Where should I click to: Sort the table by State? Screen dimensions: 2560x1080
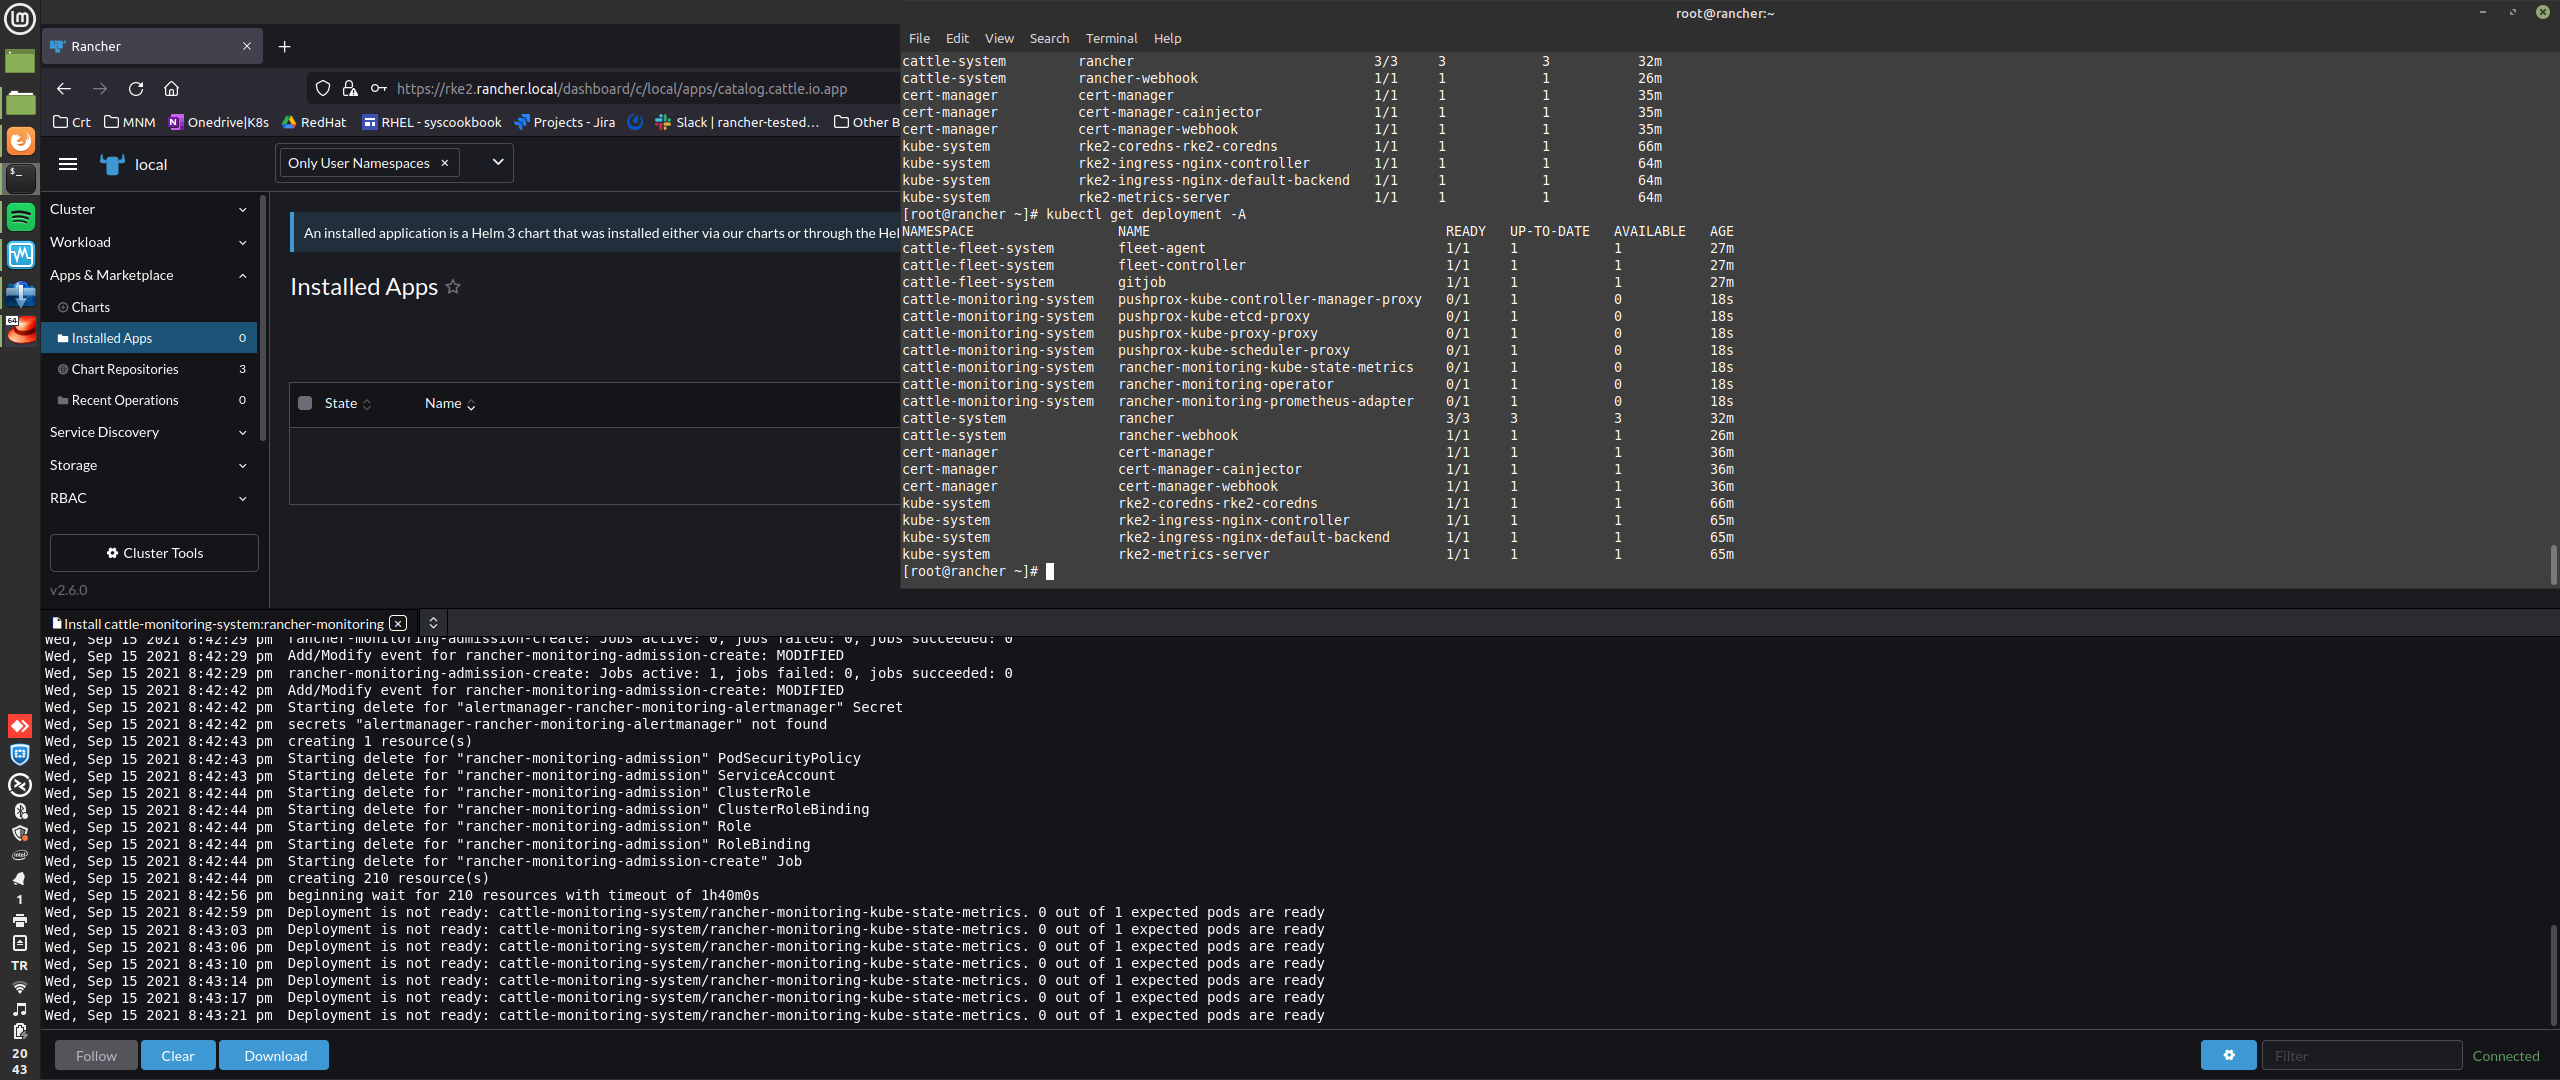348,403
